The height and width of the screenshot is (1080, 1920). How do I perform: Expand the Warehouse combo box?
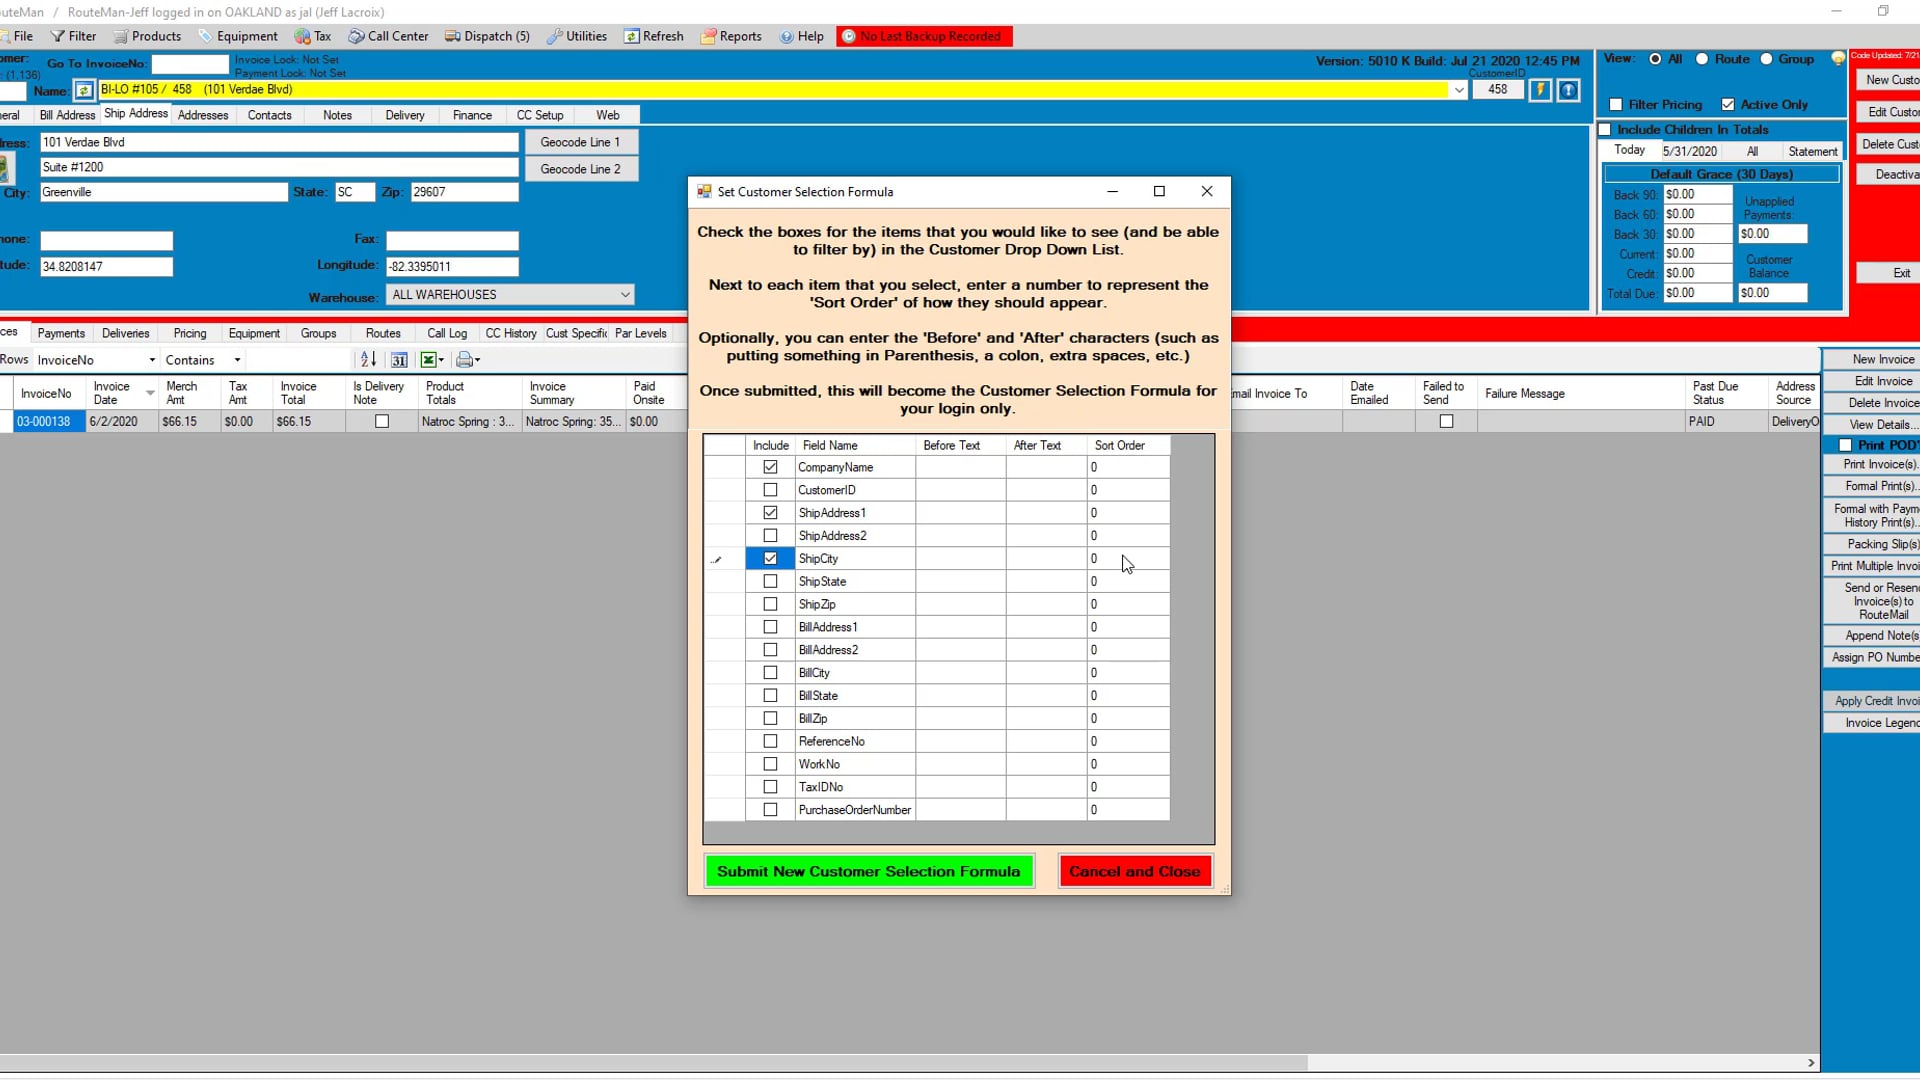click(625, 295)
